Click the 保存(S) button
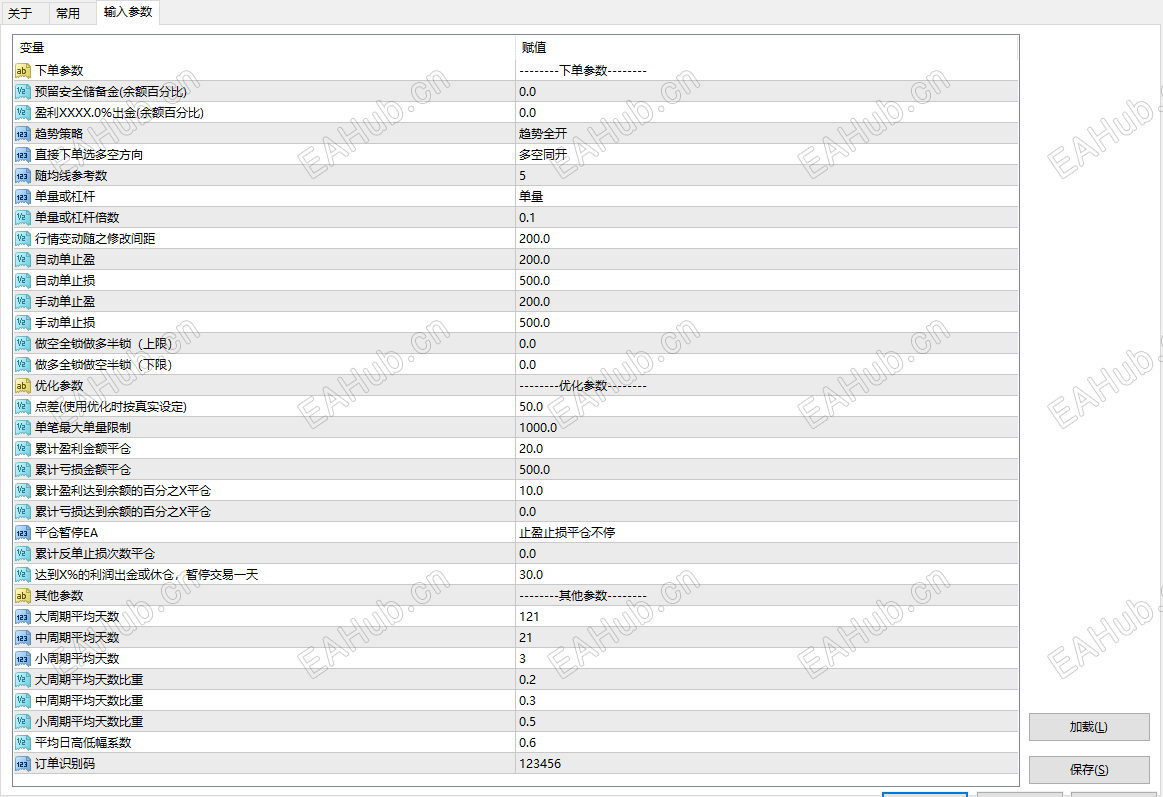Screen dimensions: 1163x797 click(1089, 770)
